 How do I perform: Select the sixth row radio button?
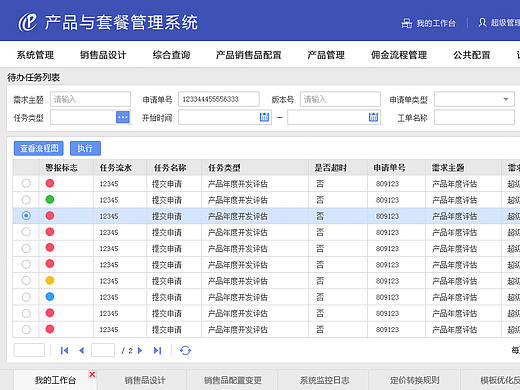click(26, 264)
